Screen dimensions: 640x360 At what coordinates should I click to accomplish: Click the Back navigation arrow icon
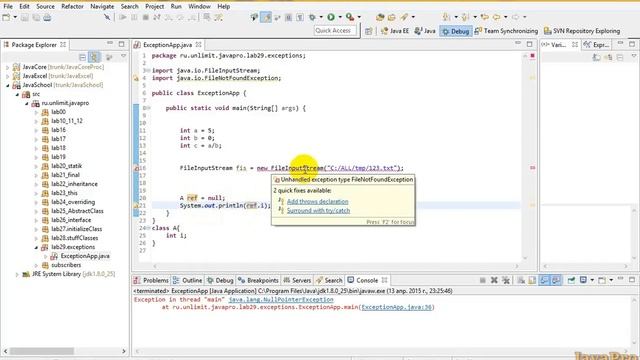coord(497,17)
